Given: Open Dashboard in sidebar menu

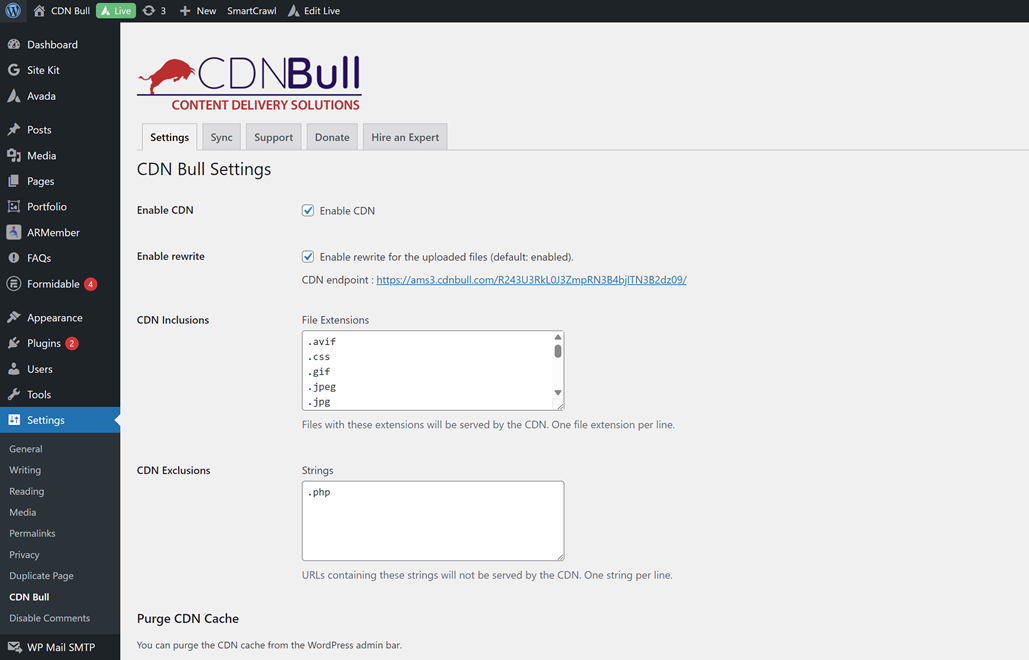Looking at the screenshot, I should point(52,45).
